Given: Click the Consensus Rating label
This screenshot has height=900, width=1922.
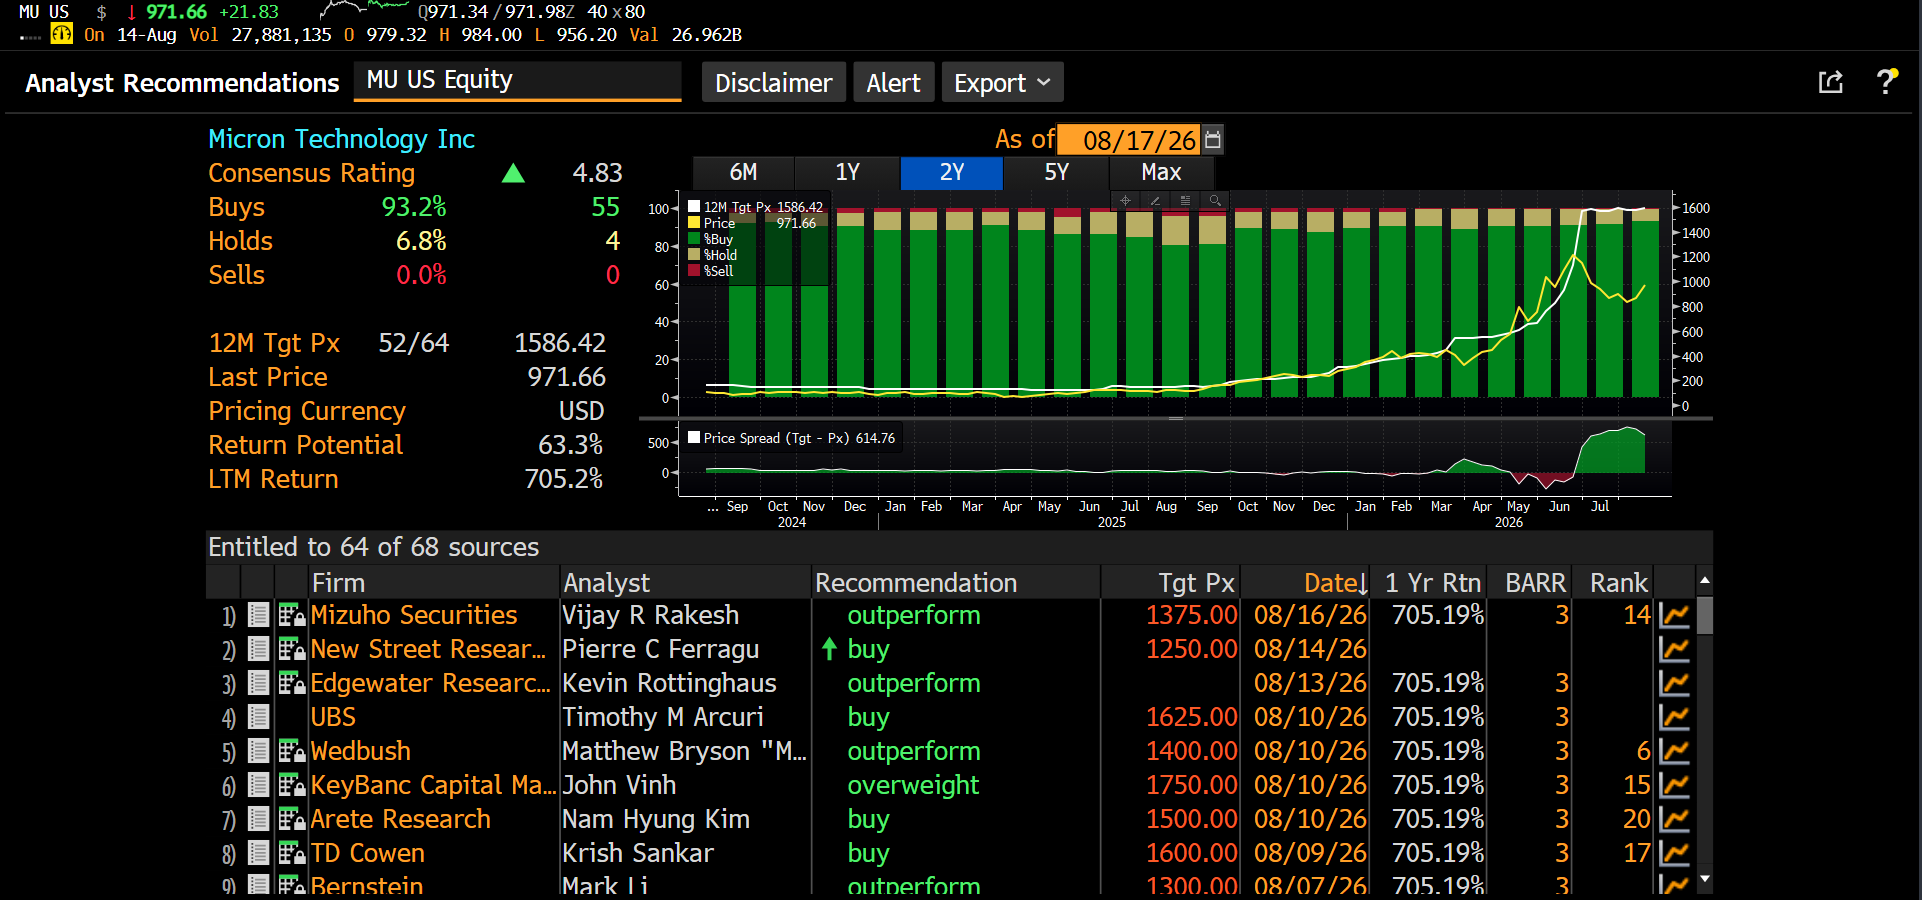Looking at the screenshot, I should 311,173.
